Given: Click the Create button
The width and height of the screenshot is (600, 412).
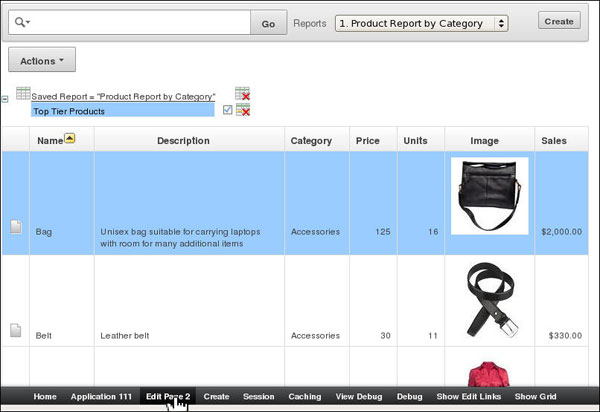Looking at the screenshot, I should point(559,21).
